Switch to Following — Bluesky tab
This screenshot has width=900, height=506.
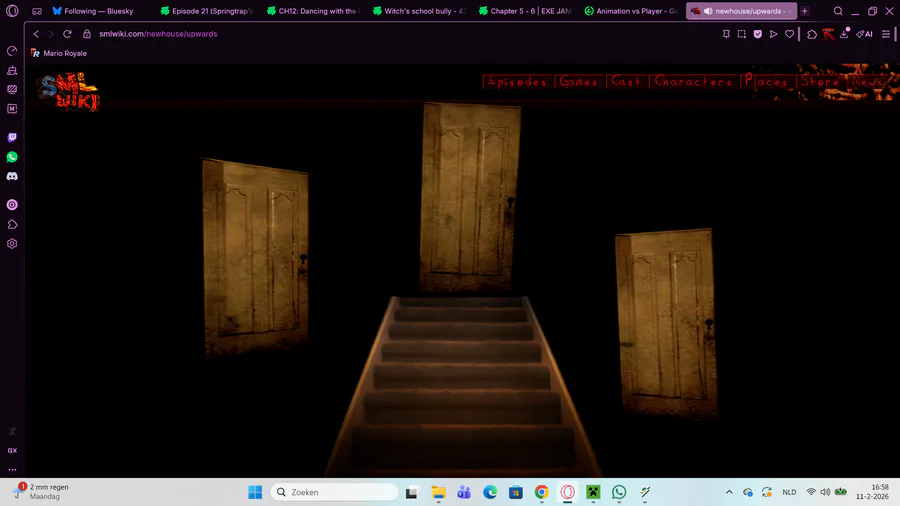pos(93,11)
